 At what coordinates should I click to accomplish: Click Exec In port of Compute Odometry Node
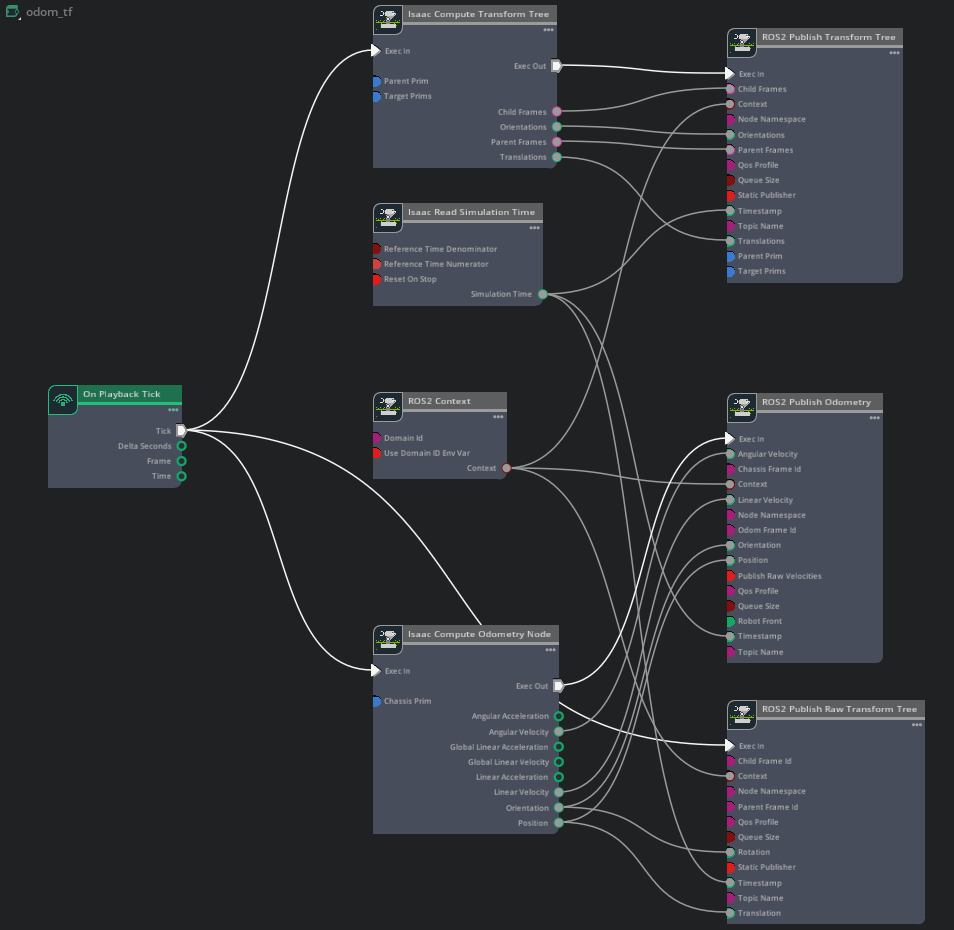pos(376,670)
